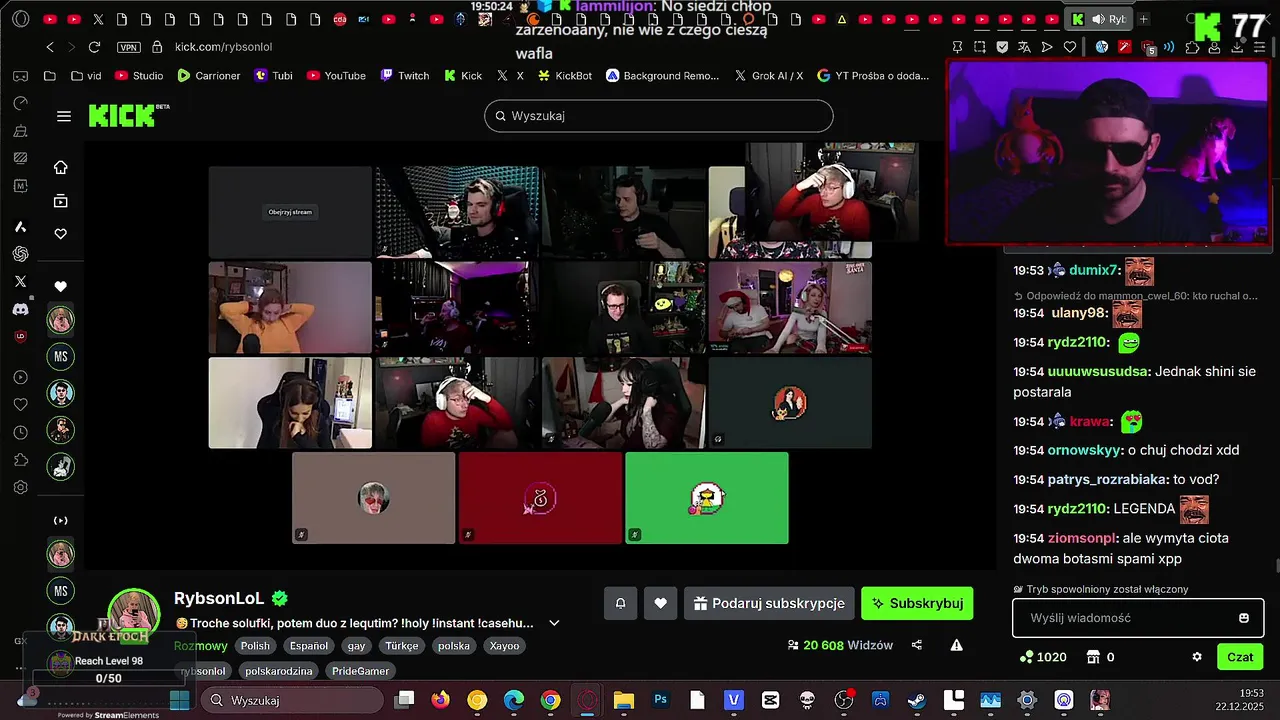Click the Wyślij wiadomość chat input
1280x720 pixels.
tap(1138, 618)
